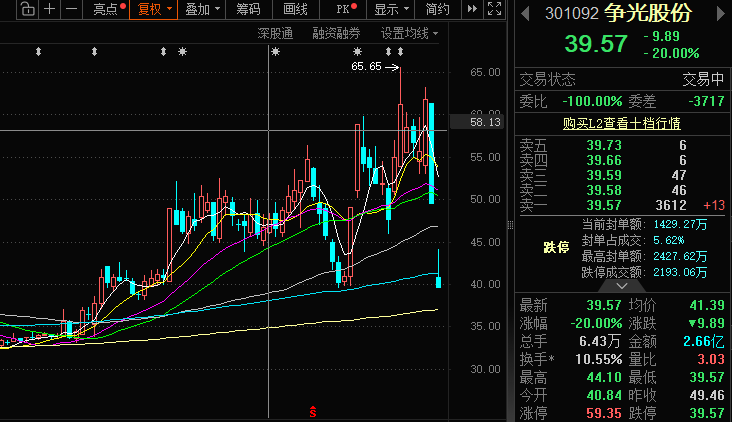Expand the down chevron below 跌停成交额
This screenshot has height=422, width=732.
(x=622, y=286)
